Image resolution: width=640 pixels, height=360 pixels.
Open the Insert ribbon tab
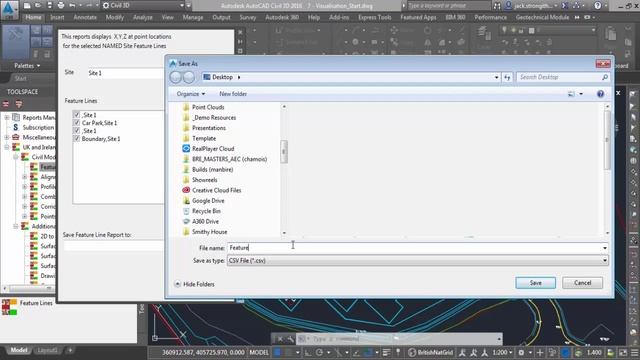pos(57,17)
